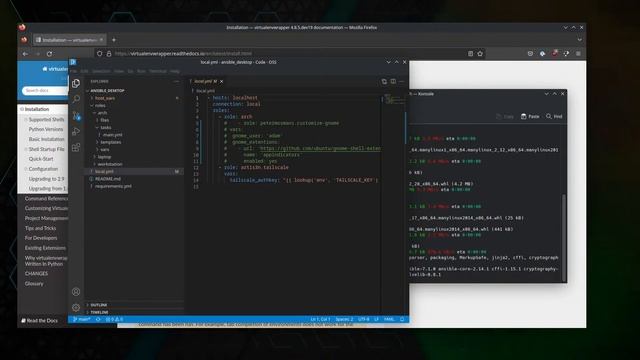This screenshot has width=640, height=360.
Task: Open Firefox extensions puzzle icon
Action: click(567, 53)
